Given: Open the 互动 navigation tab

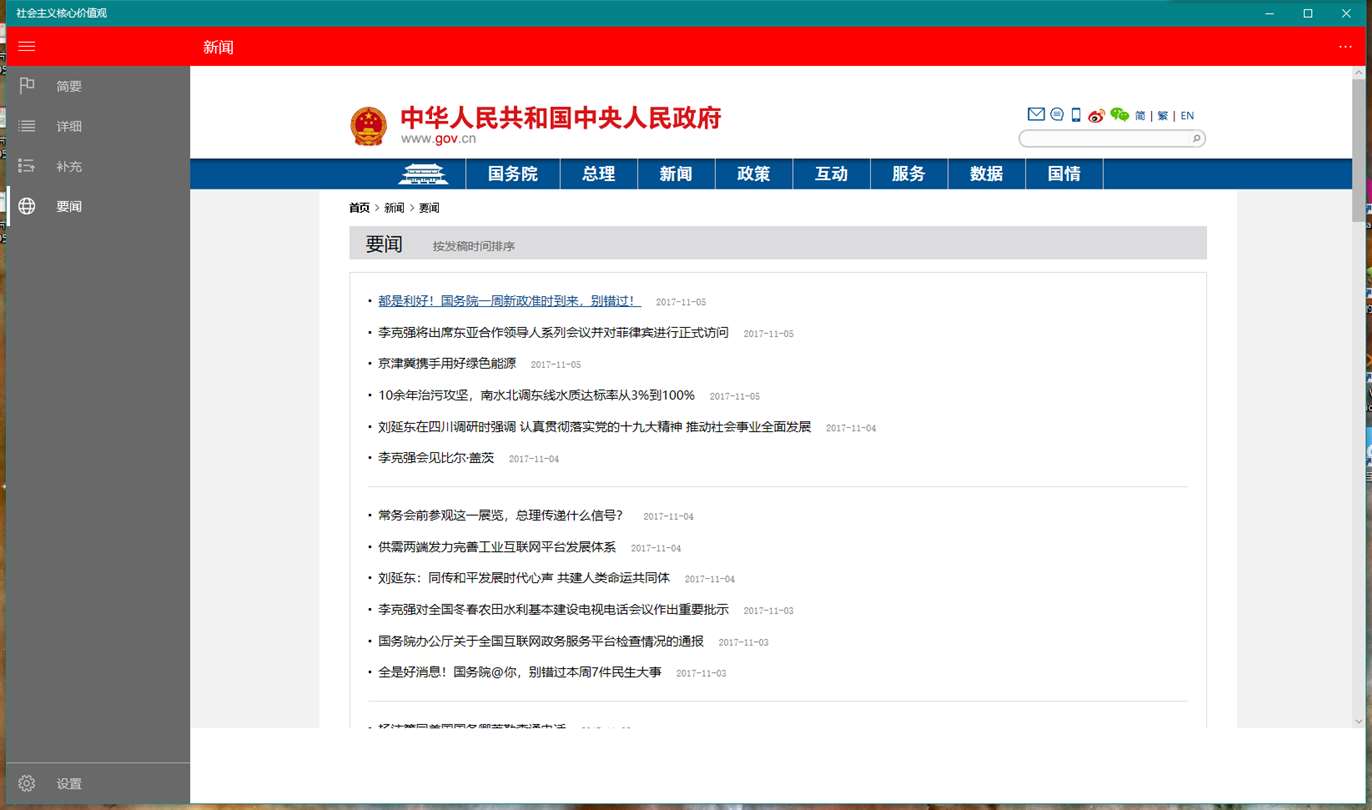Looking at the screenshot, I should (831, 174).
